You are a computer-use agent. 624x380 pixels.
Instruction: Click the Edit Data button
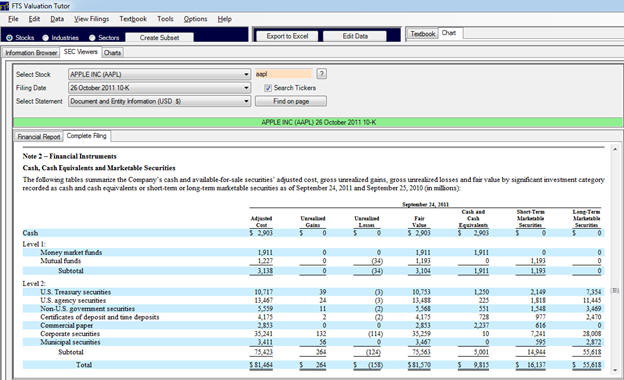pos(355,36)
